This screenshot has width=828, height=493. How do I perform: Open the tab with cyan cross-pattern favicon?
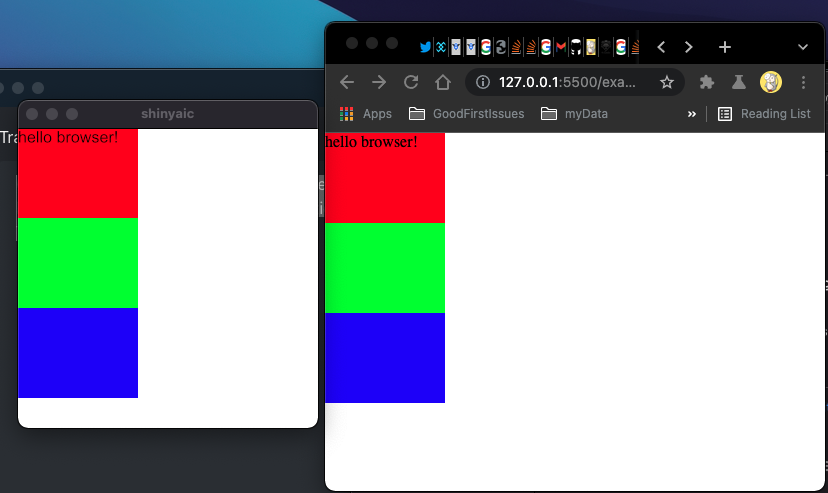[x=441, y=47]
